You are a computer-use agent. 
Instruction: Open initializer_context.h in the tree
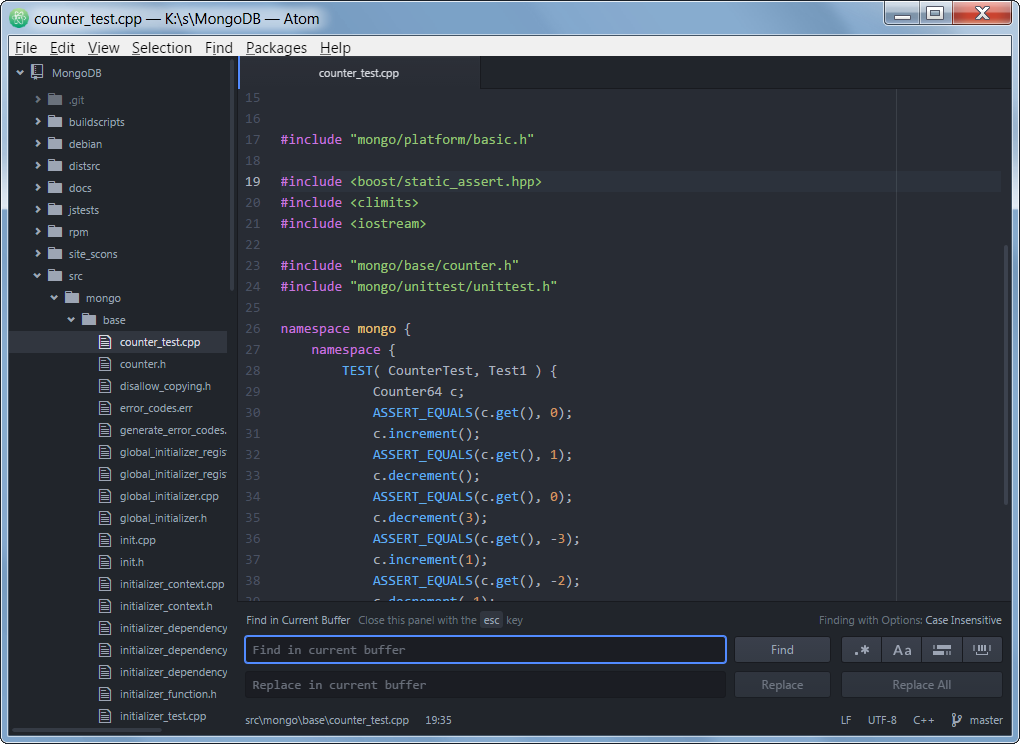[166, 606]
